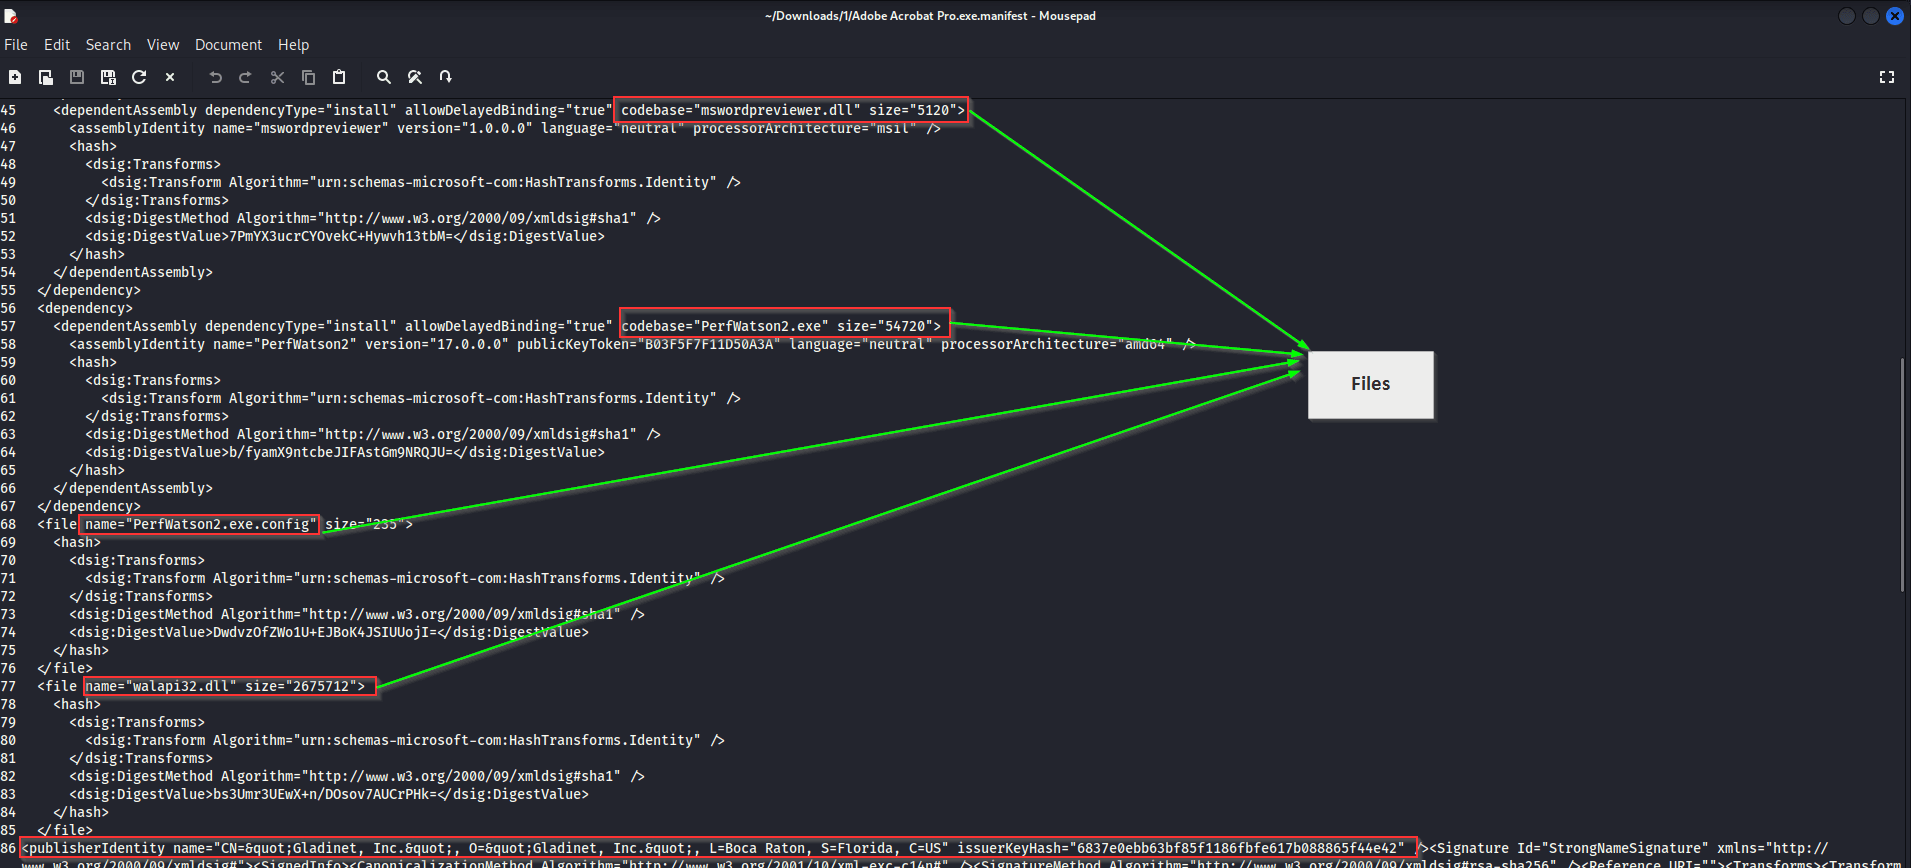The height and width of the screenshot is (868, 1911).
Task: Open the Help menu
Action: [293, 45]
